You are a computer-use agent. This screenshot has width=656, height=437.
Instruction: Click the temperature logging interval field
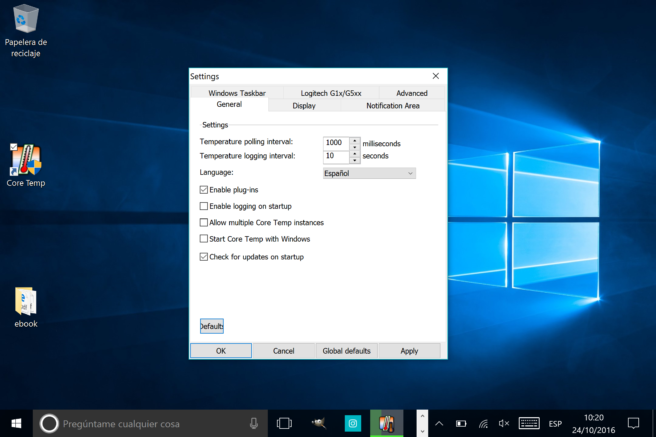(x=334, y=156)
